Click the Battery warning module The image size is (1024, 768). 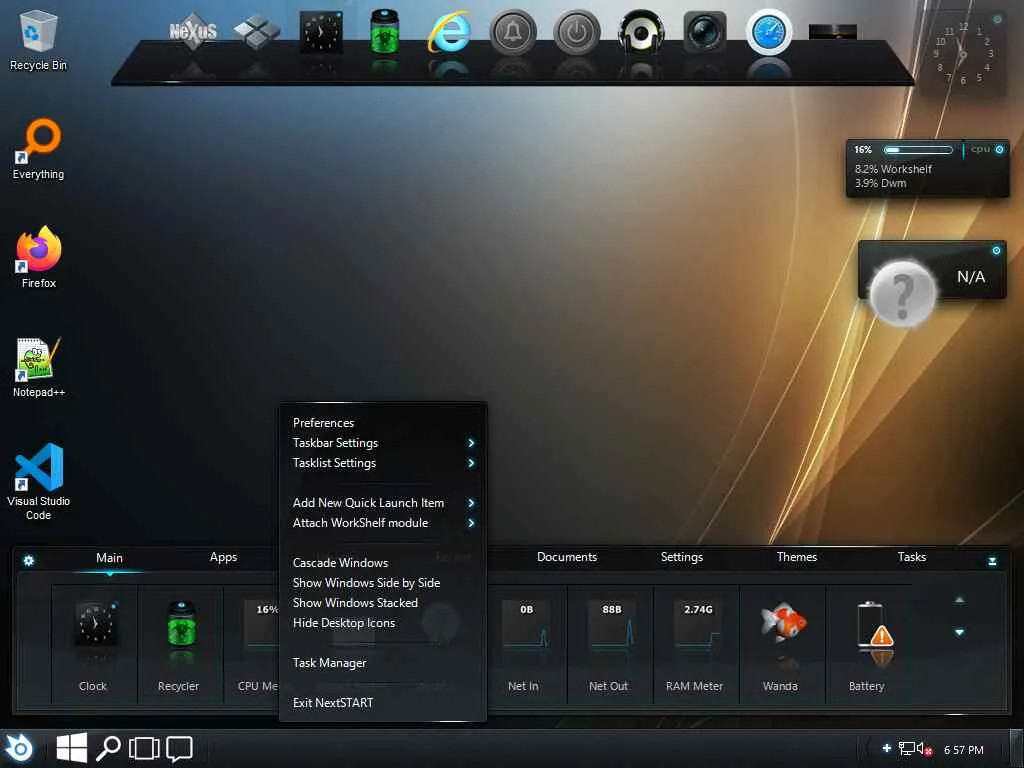point(868,645)
